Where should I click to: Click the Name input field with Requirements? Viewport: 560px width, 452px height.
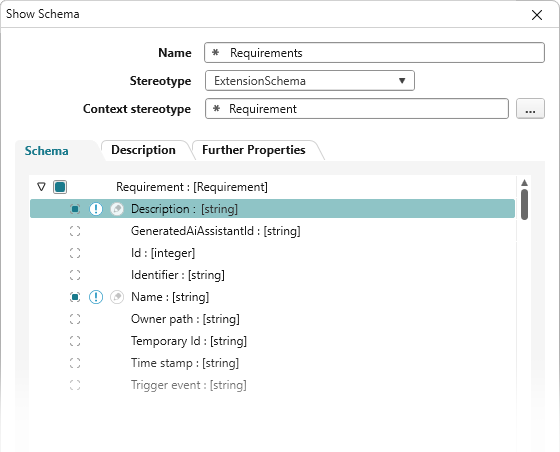pos(374,53)
